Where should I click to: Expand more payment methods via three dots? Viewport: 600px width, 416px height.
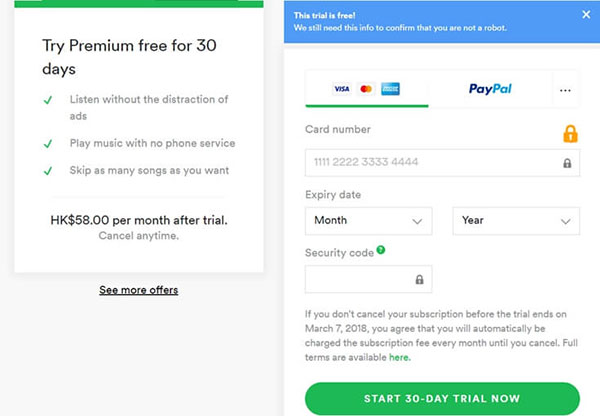click(x=565, y=90)
